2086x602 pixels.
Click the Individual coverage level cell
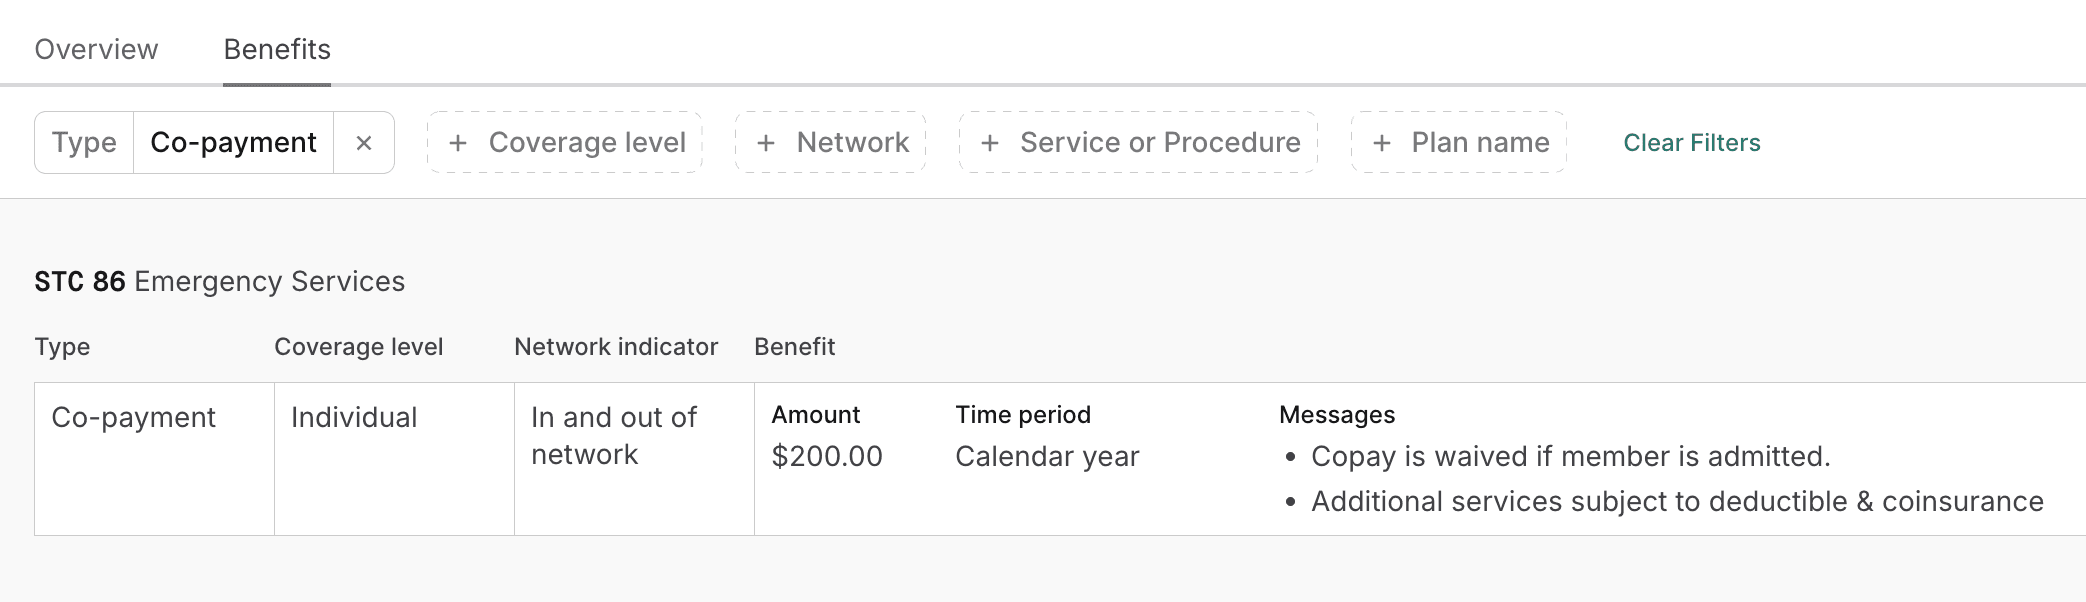pos(354,418)
